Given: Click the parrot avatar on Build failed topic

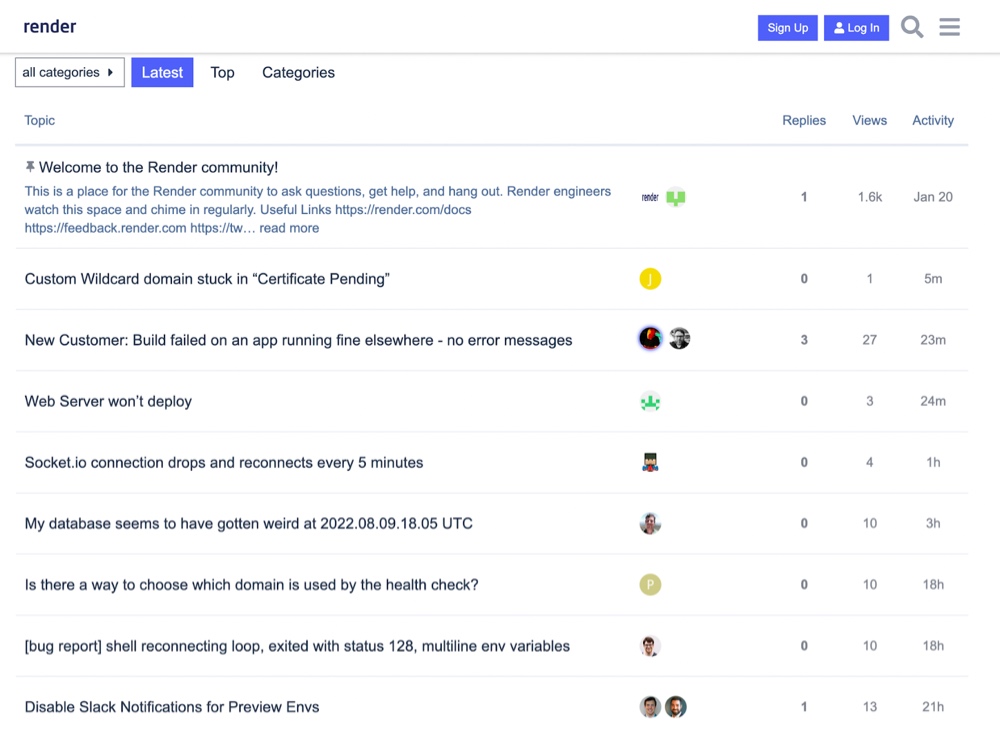Looking at the screenshot, I should (x=650, y=339).
